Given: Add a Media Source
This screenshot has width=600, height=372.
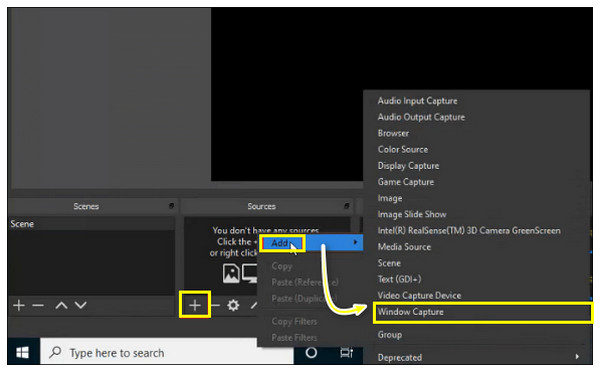Looking at the screenshot, I should 404,247.
